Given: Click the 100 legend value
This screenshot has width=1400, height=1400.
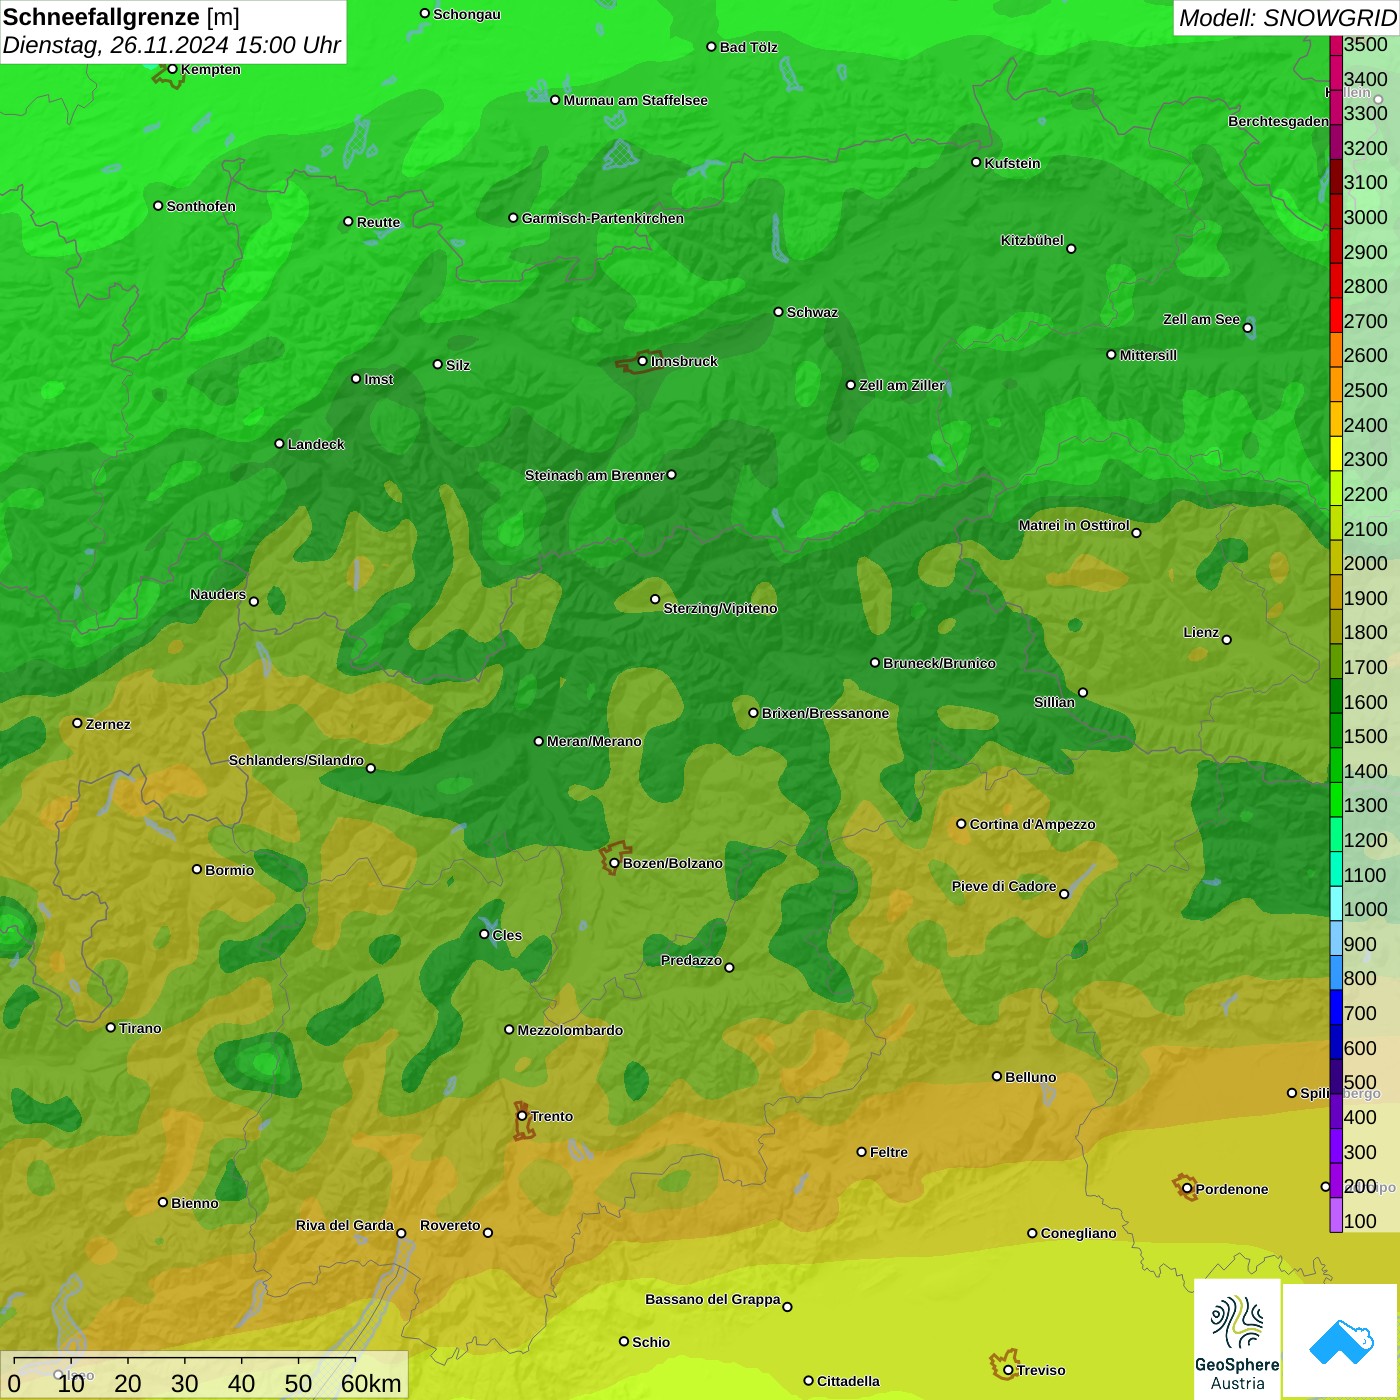Looking at the screenshot, I should [x=1360, y=1221].
